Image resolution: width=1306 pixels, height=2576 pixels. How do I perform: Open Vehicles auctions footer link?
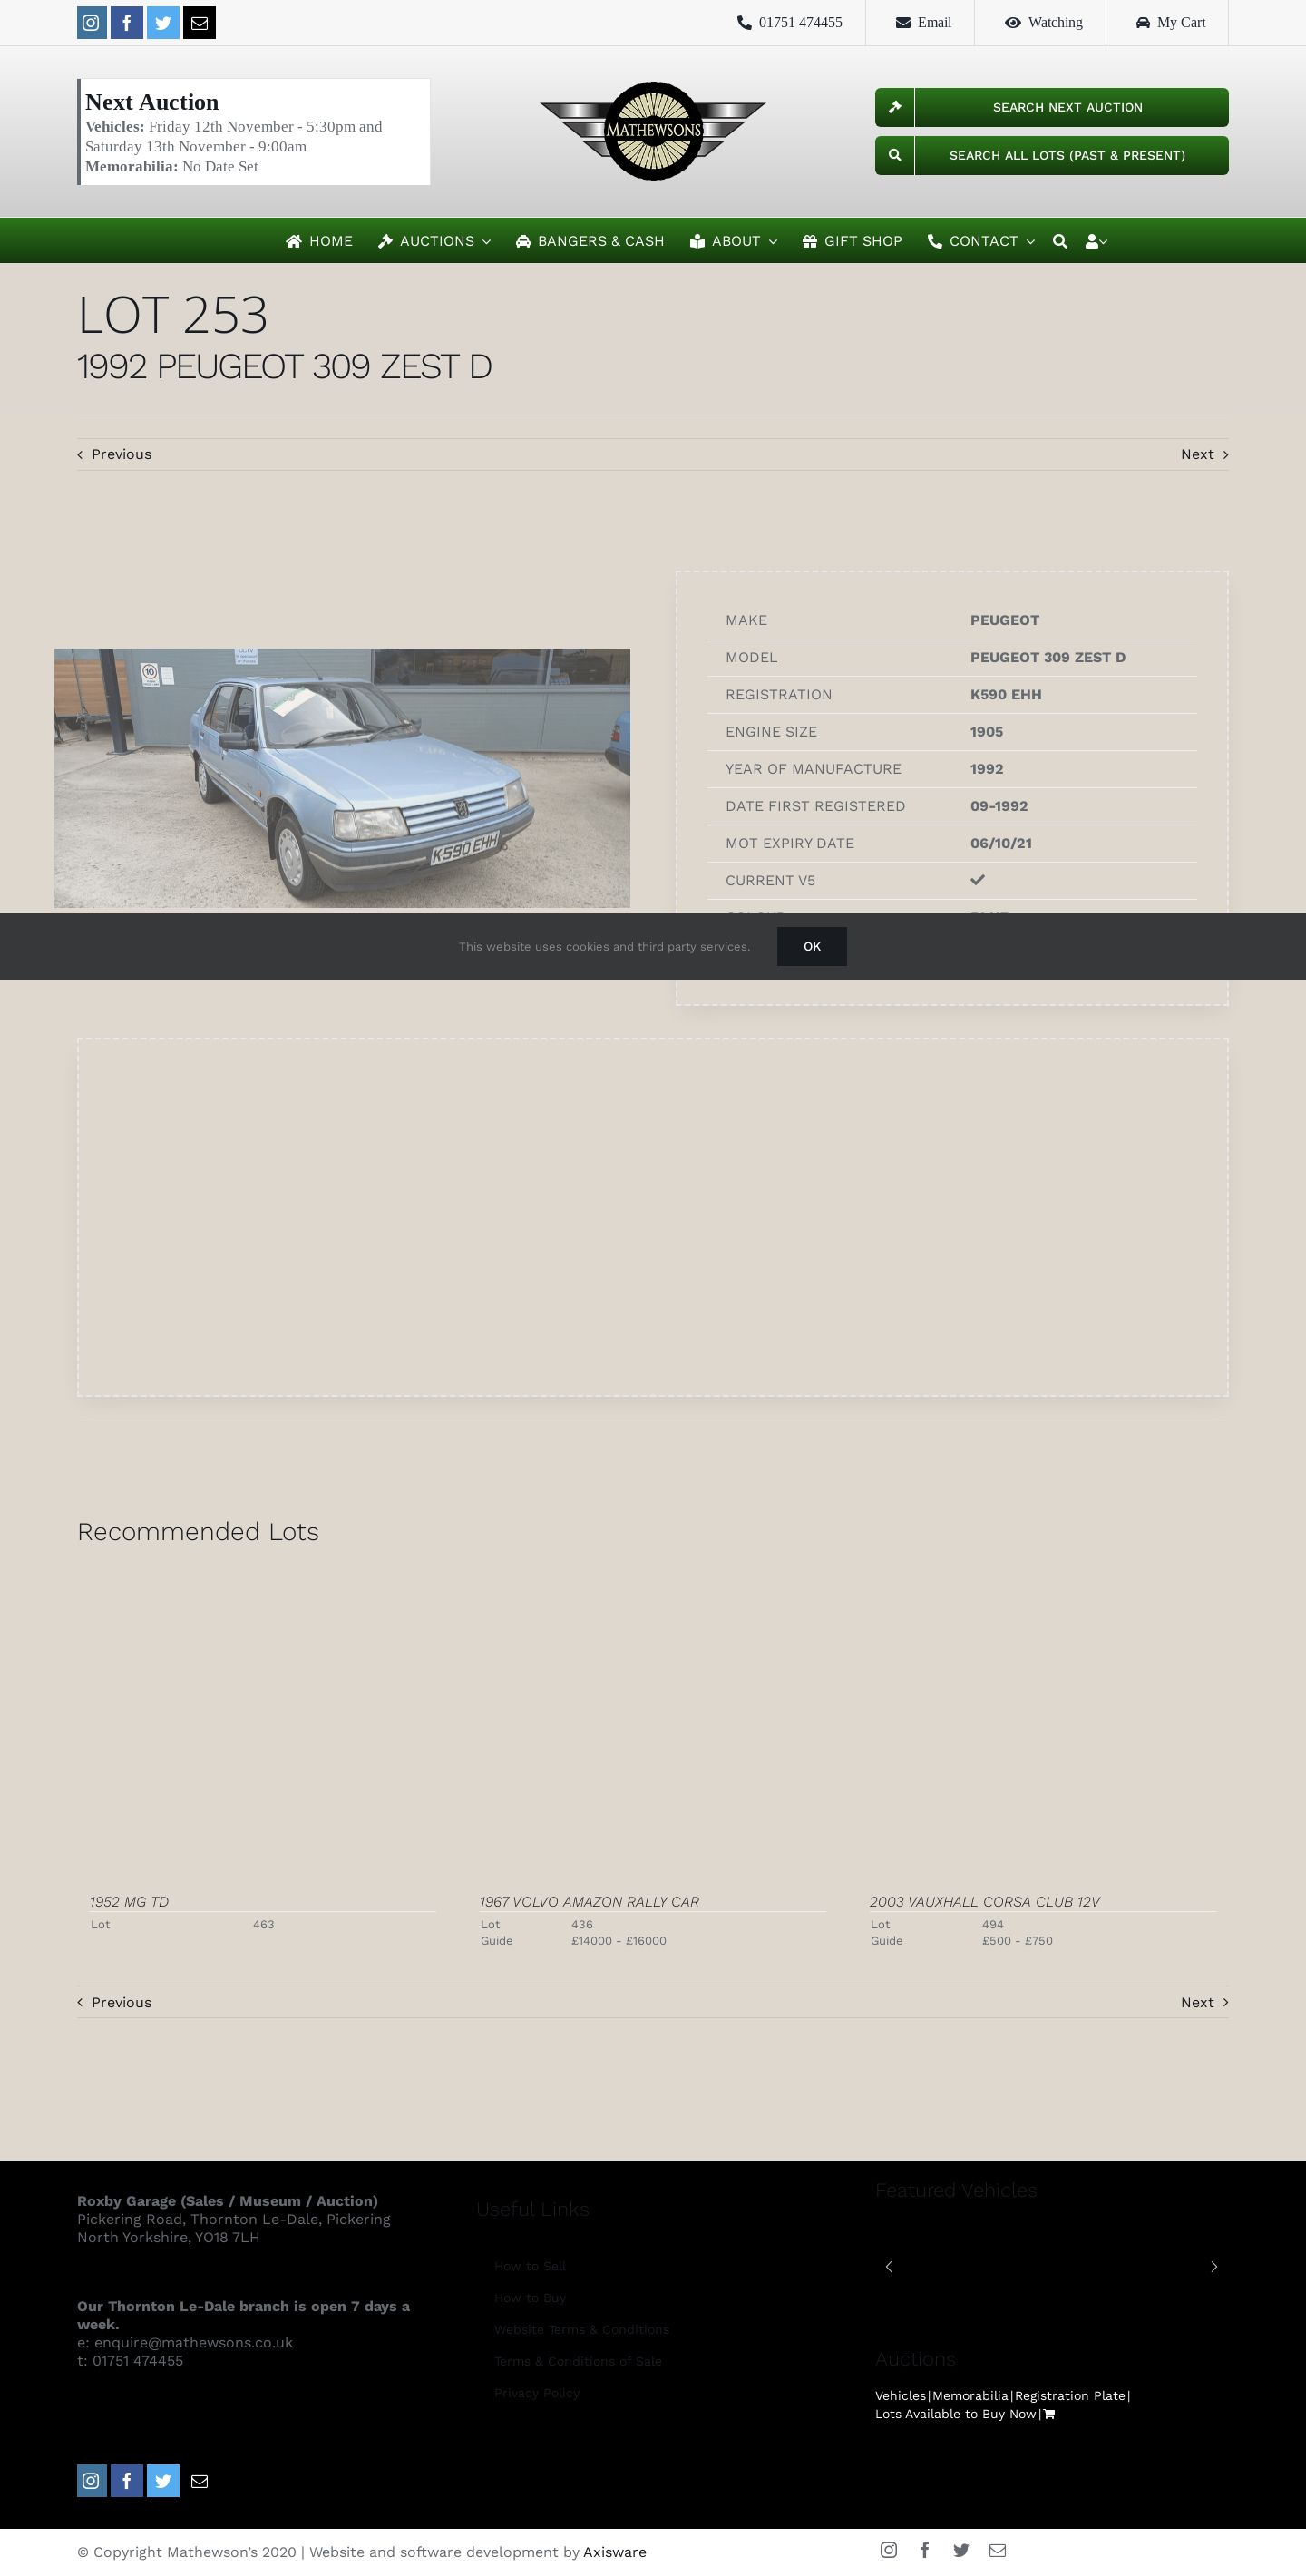[x=900, y=2395]
